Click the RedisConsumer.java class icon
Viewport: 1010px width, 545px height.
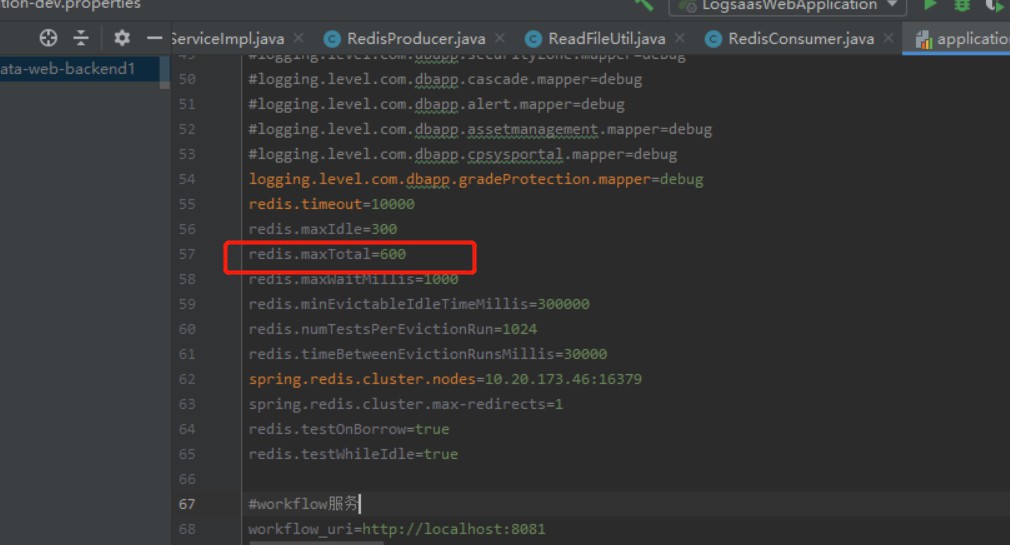point(713,39)
